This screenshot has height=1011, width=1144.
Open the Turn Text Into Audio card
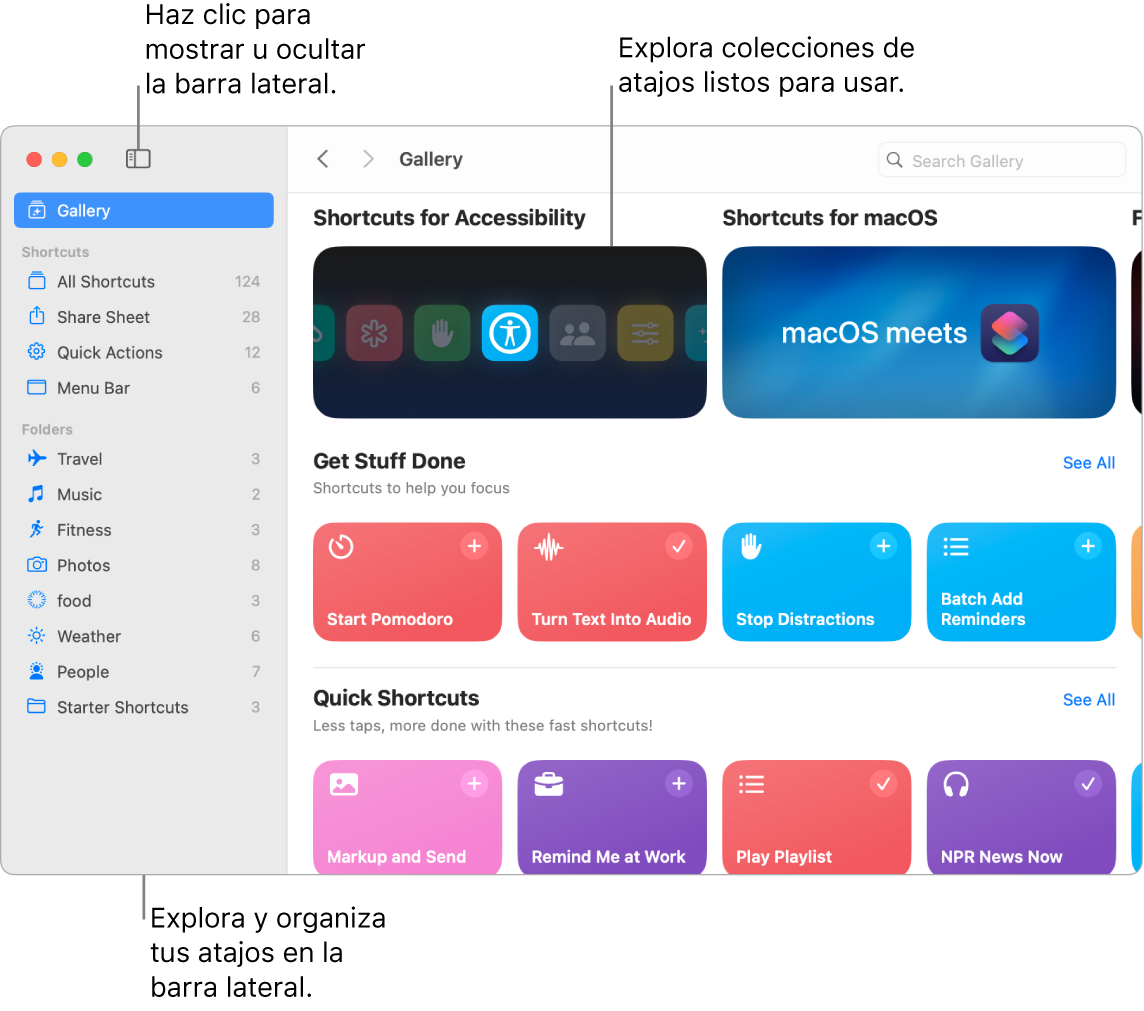[x=612, y=582]
